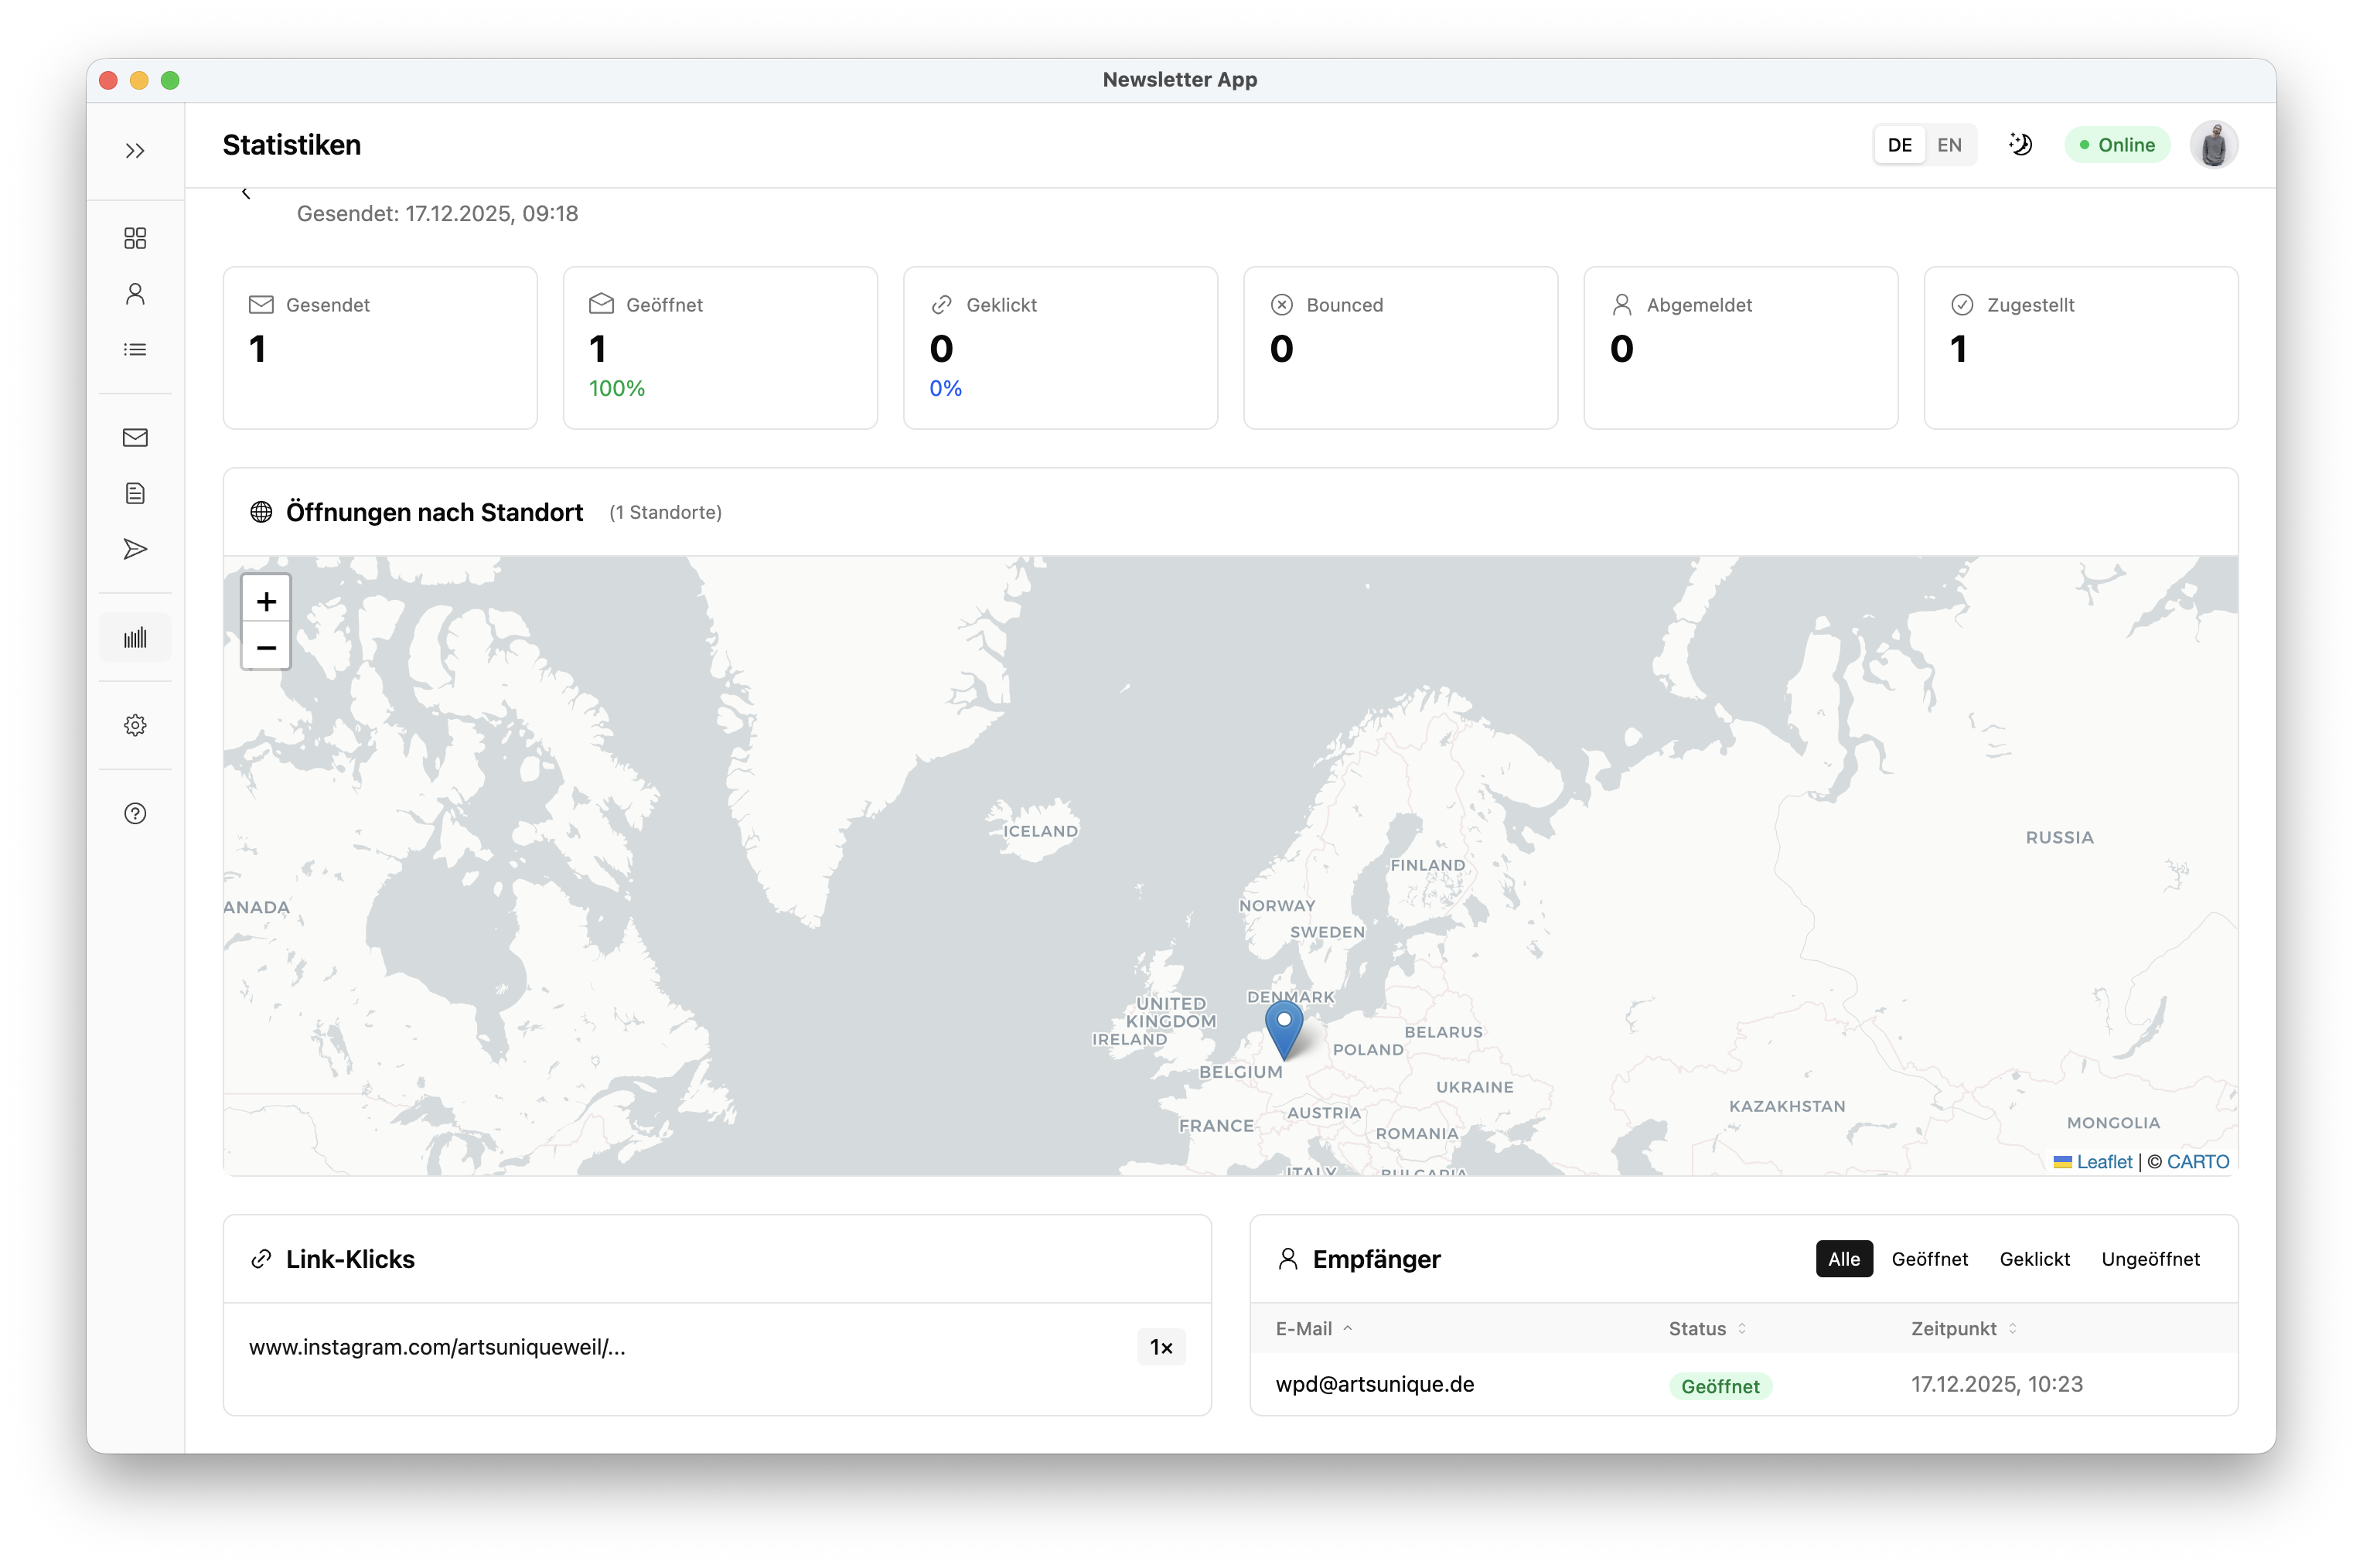Open the settings gear icon in sidebar
This screenshot has height=1568, width=2363.
pyautogui.click(x=135, y=725)
